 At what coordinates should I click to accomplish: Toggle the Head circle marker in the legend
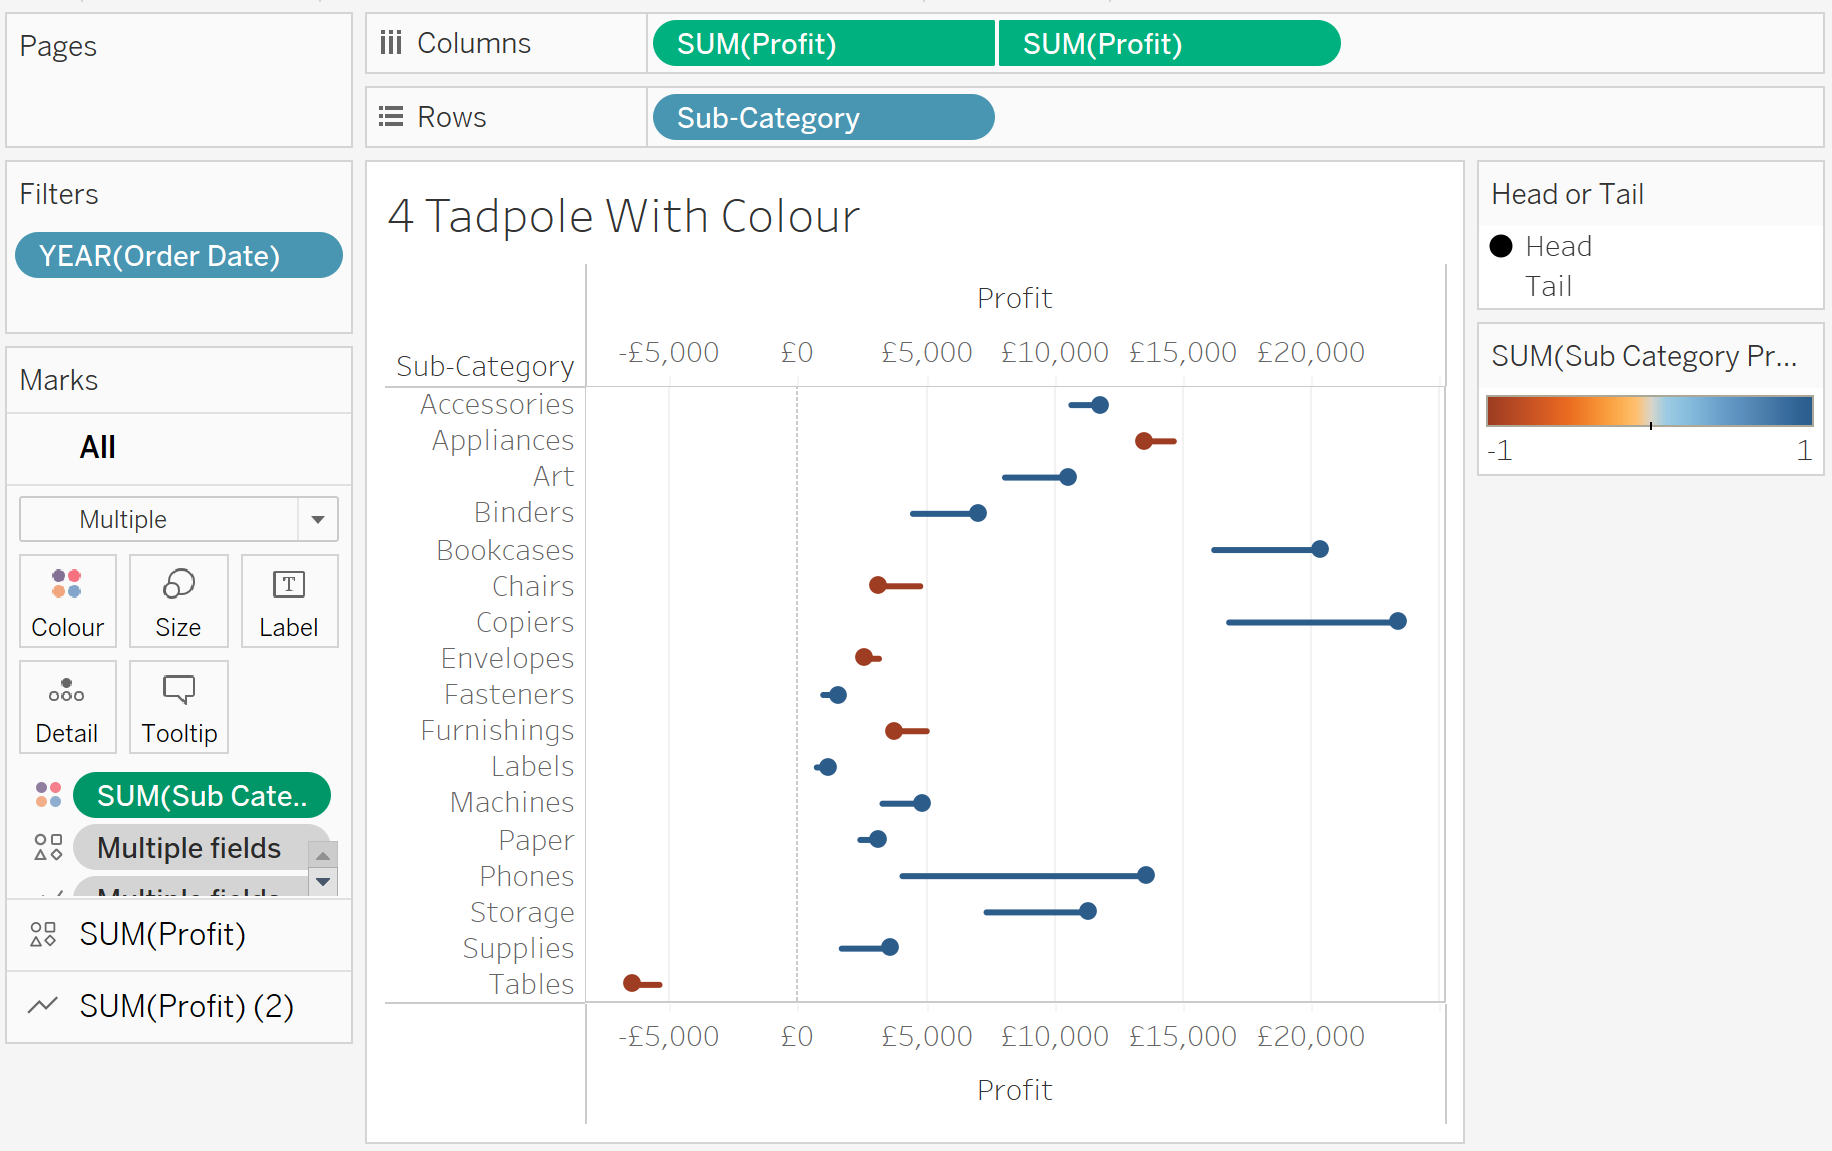point(1500,245)
